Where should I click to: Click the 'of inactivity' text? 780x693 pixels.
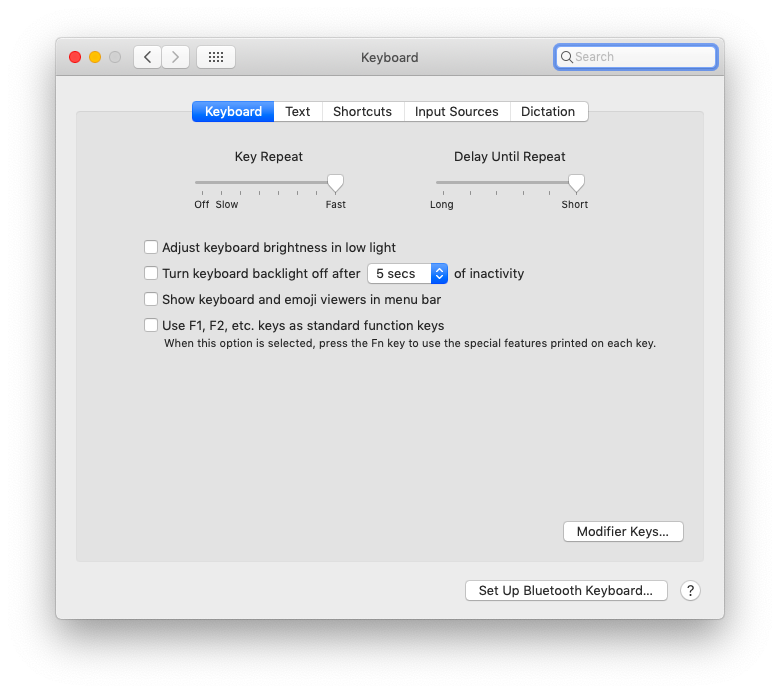tap(489, 274)
